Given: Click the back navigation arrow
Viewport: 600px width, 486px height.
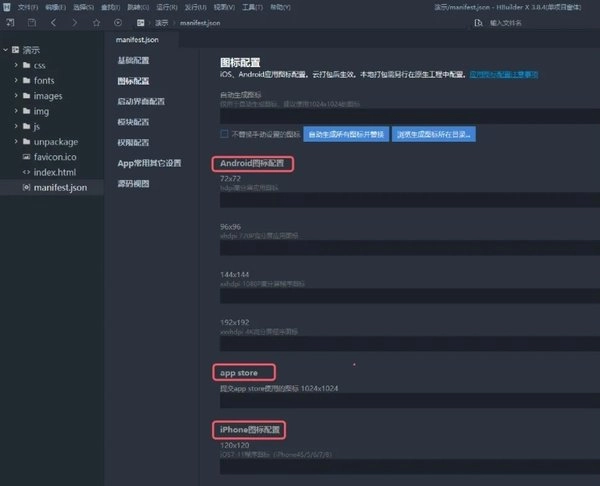Looking at the screenshot, I should click(x=53, y=21).
